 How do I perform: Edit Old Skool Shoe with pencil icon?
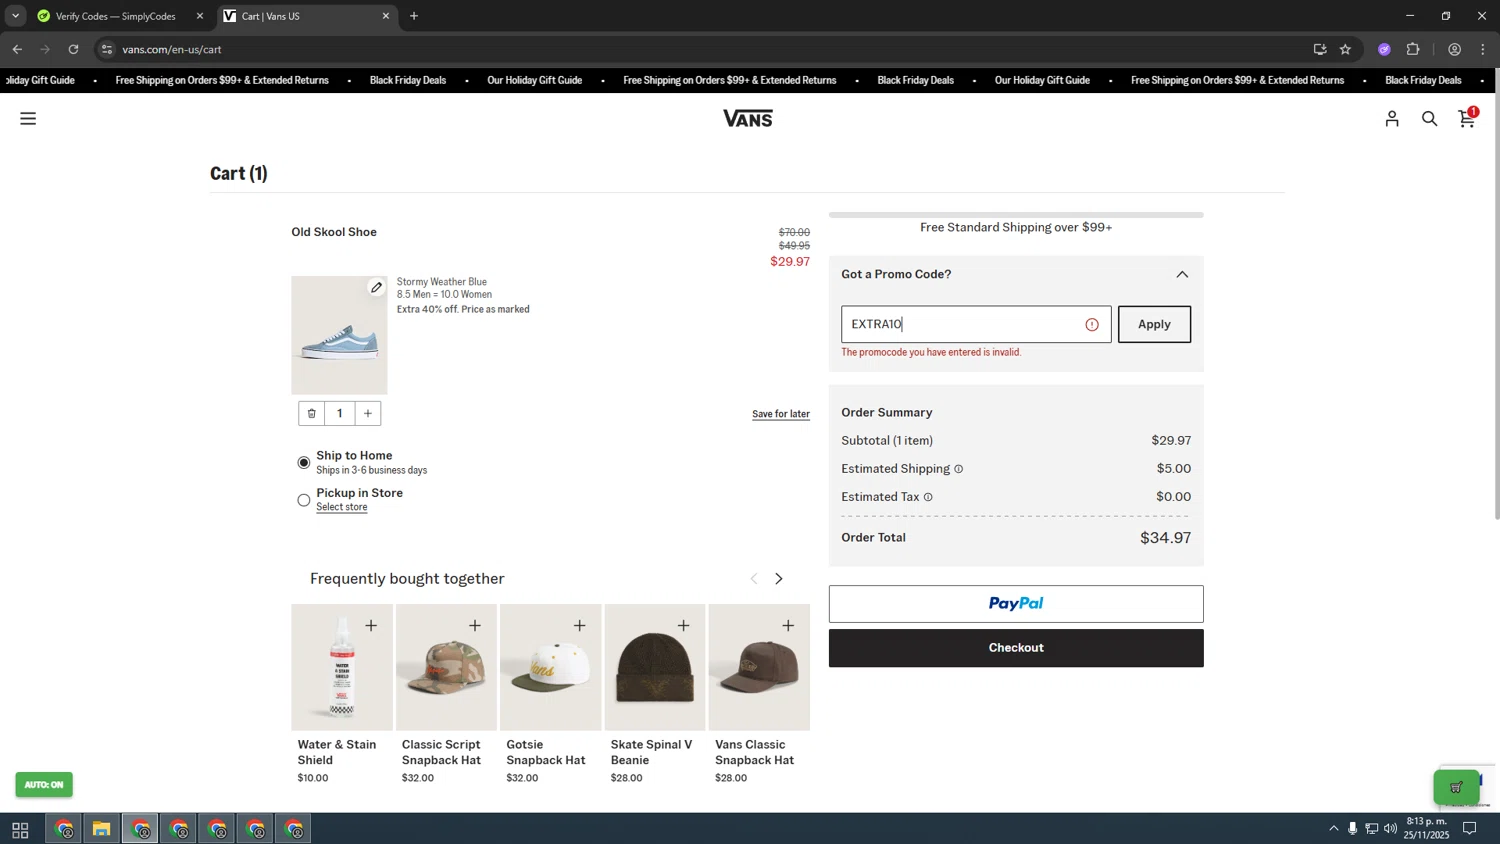click(376, 288)
